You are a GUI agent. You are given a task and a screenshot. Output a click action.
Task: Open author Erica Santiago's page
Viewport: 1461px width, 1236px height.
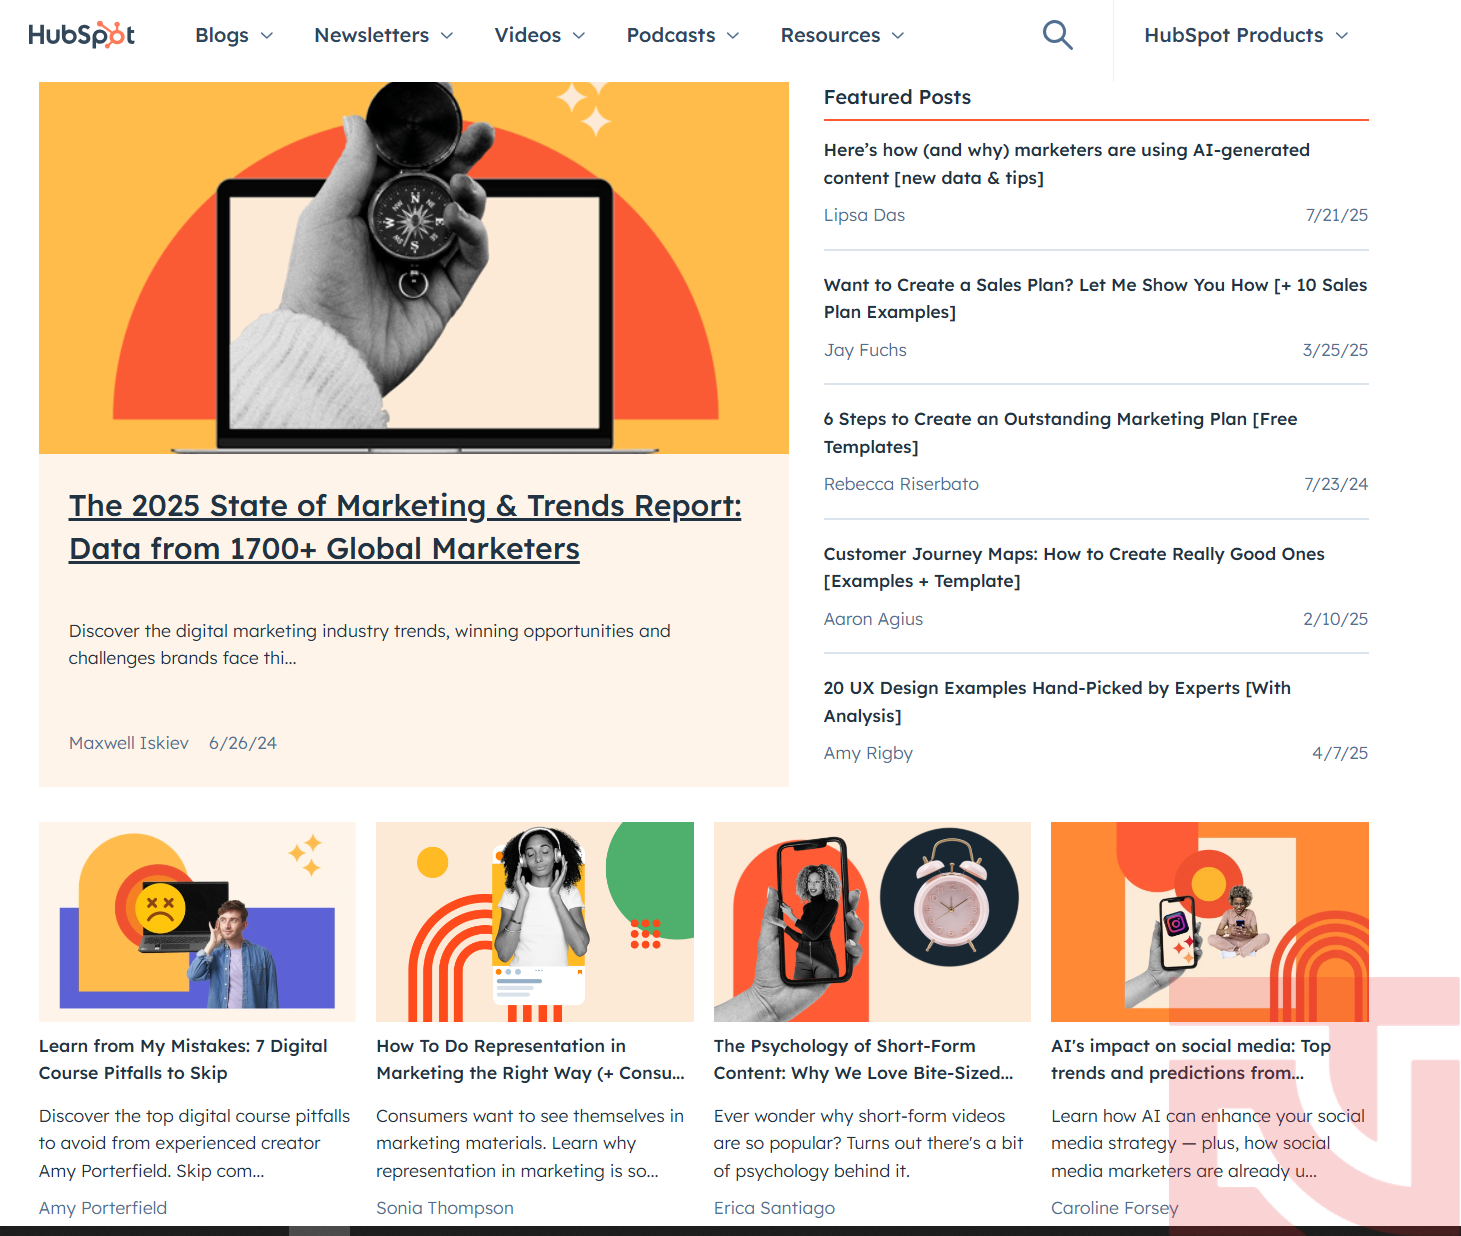coord(774,1208)
